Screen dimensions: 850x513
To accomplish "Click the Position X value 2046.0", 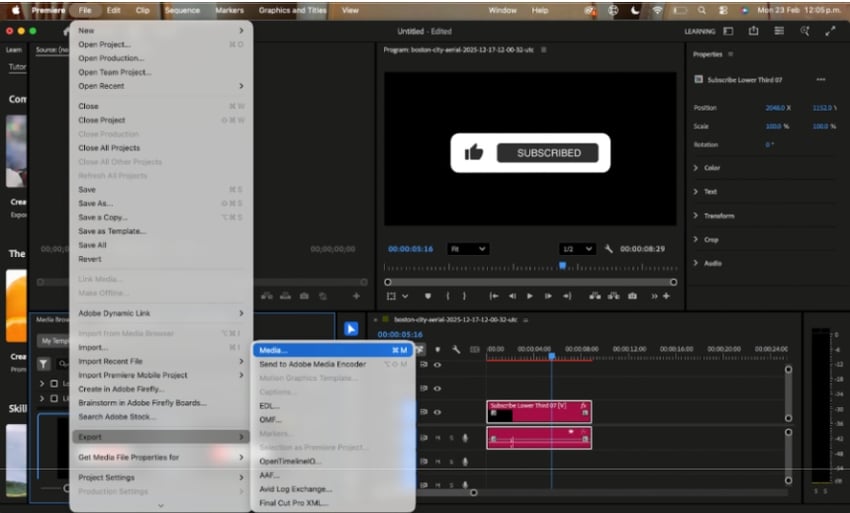I will point(775,107).
